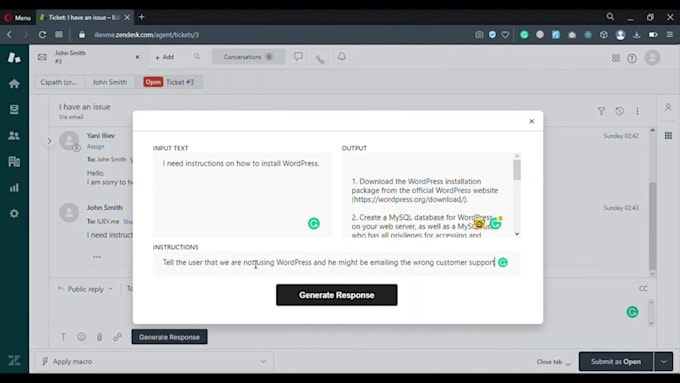The image size is (680, 383).
Task: Open the Submit as status dropdown arrow
Action: tap(664, 361)
